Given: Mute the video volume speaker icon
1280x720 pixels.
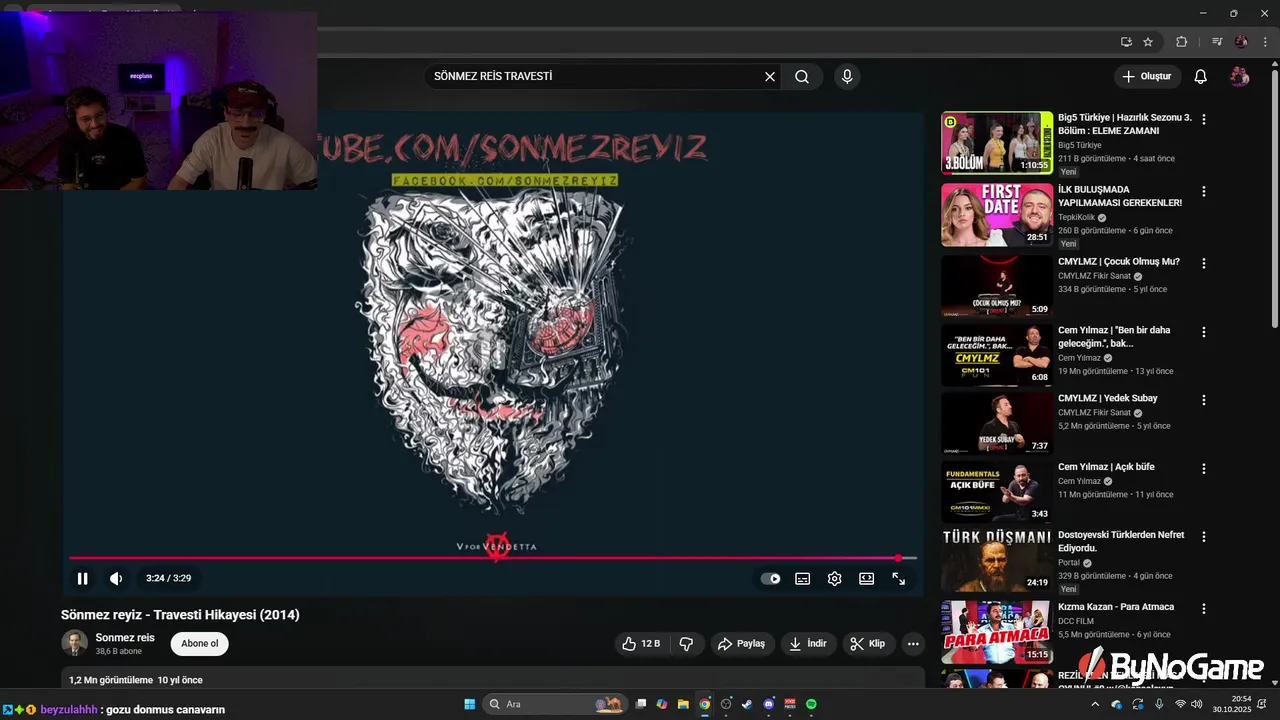Looking at the screenshot, I should (x=116, y=578).
